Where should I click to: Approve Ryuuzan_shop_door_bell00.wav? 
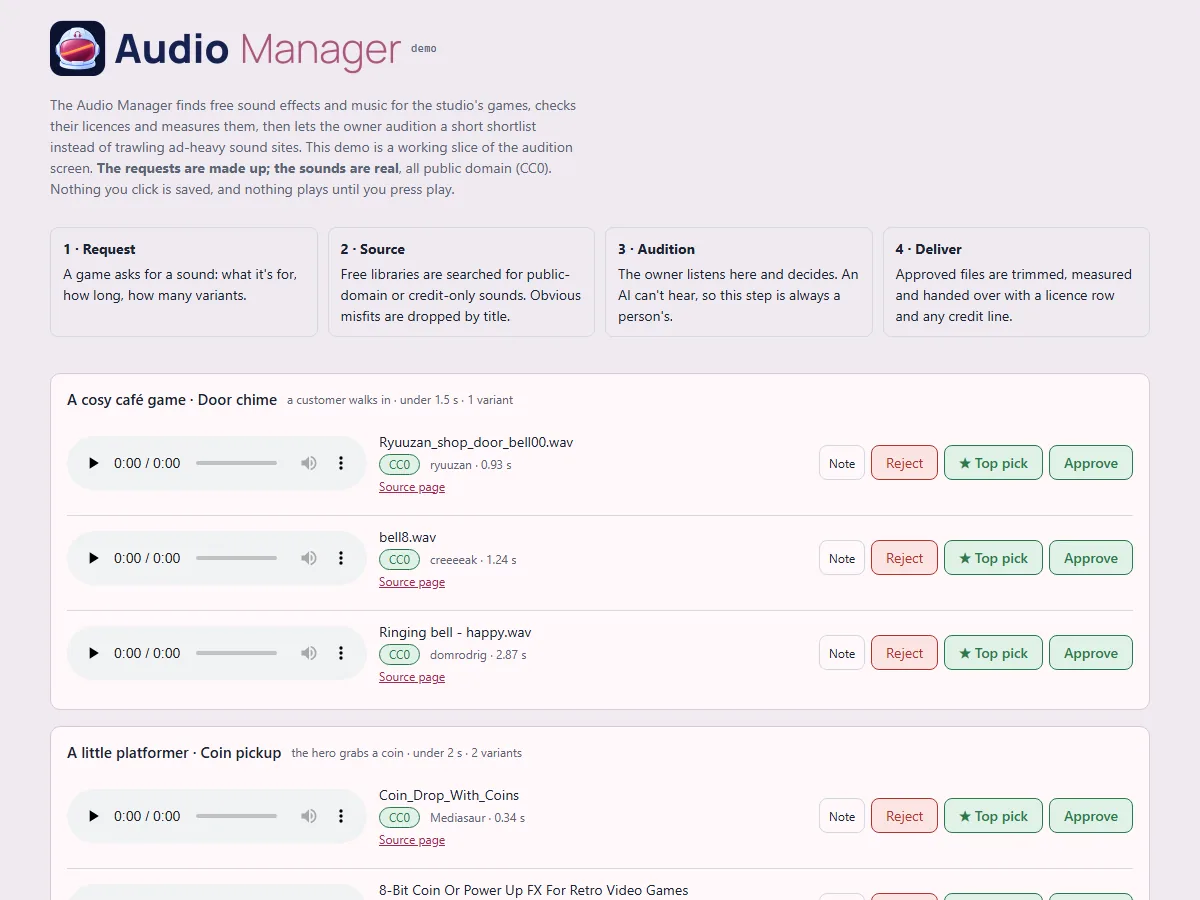1091,463
